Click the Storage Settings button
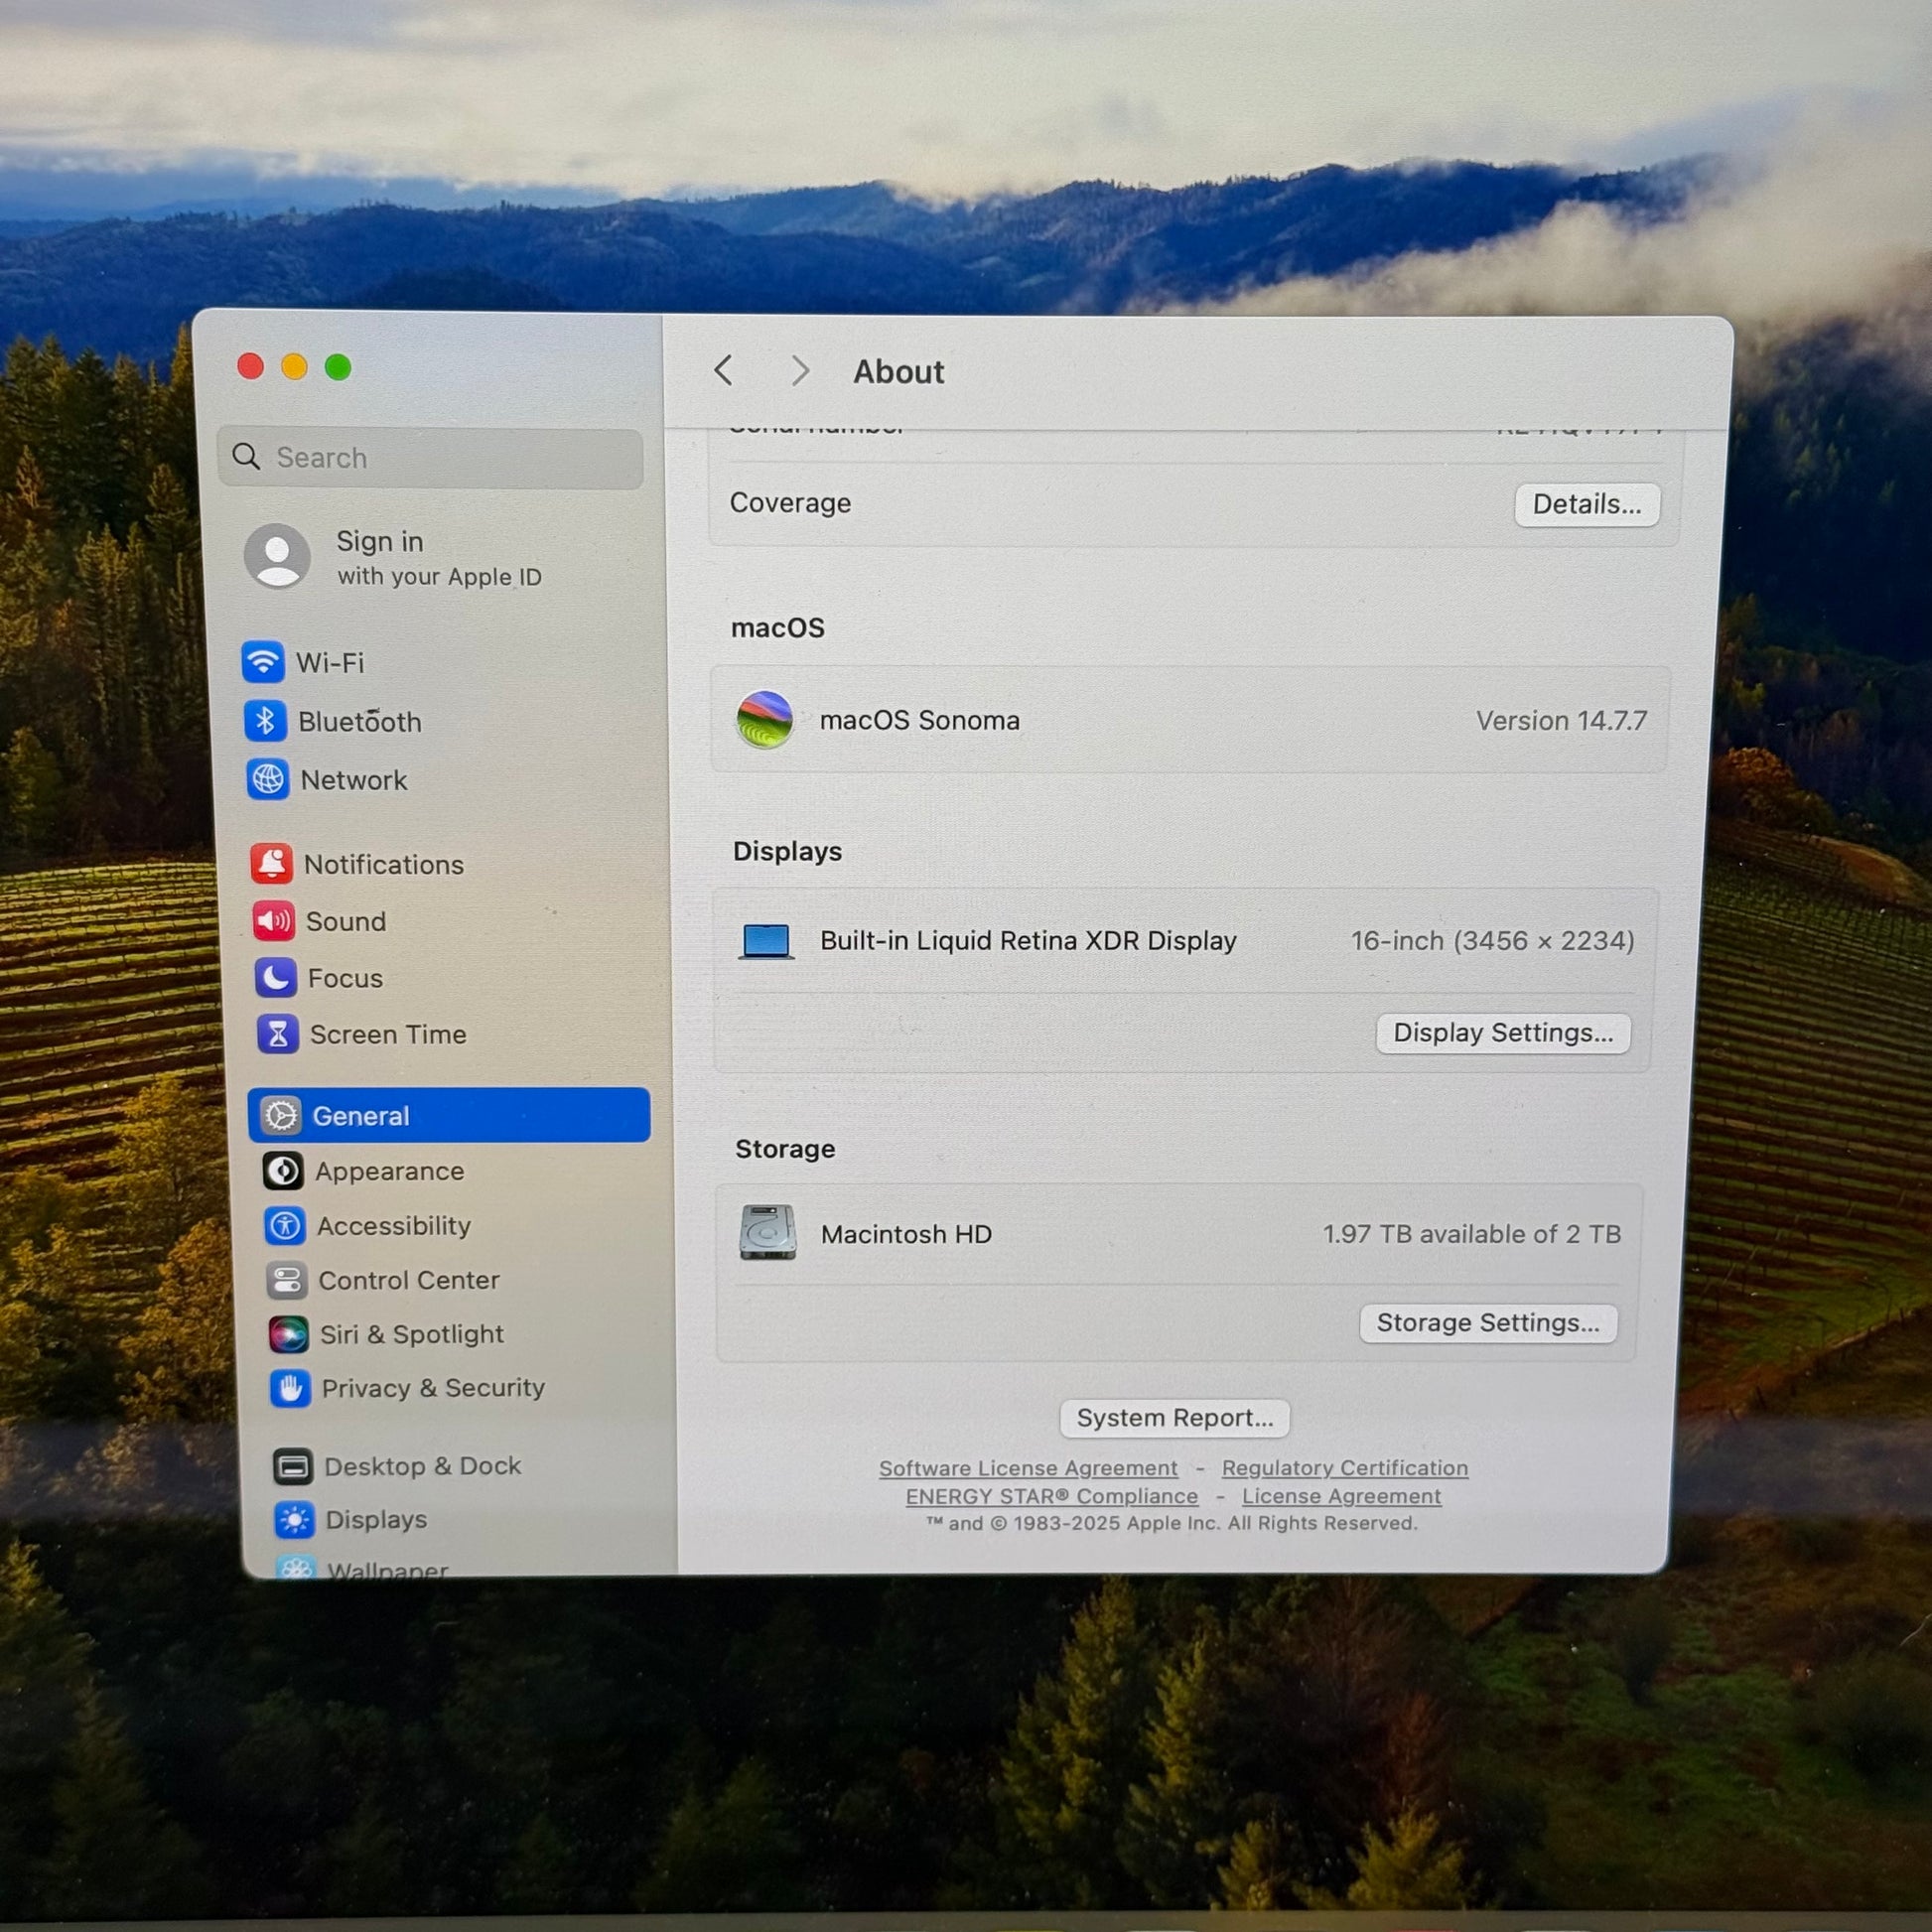This screenshot has height=1932, width=1932. tap(1488, 1323)
